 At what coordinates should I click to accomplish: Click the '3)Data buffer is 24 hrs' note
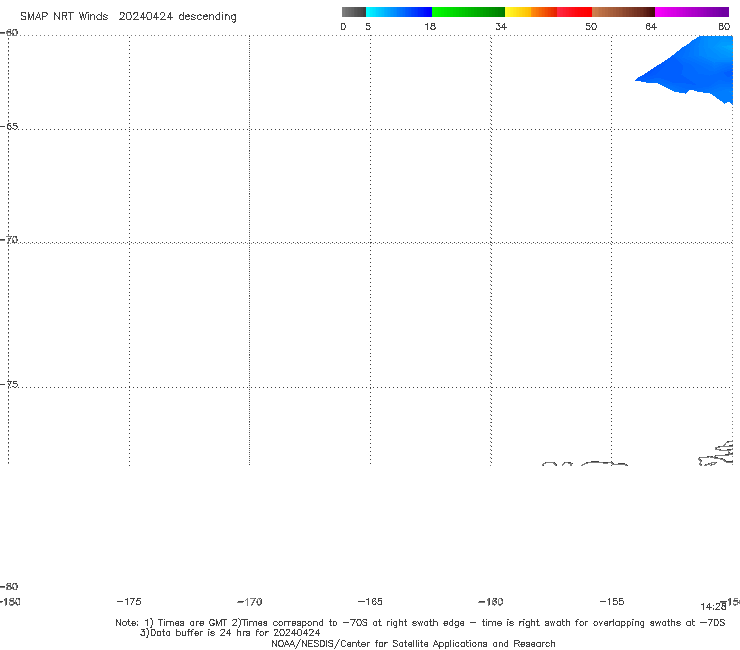(230, 633)
